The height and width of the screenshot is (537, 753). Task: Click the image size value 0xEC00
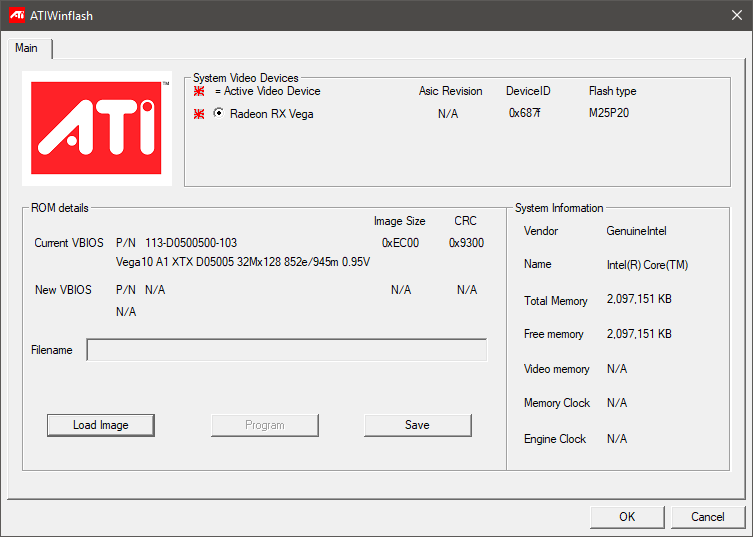coord(401,243)
